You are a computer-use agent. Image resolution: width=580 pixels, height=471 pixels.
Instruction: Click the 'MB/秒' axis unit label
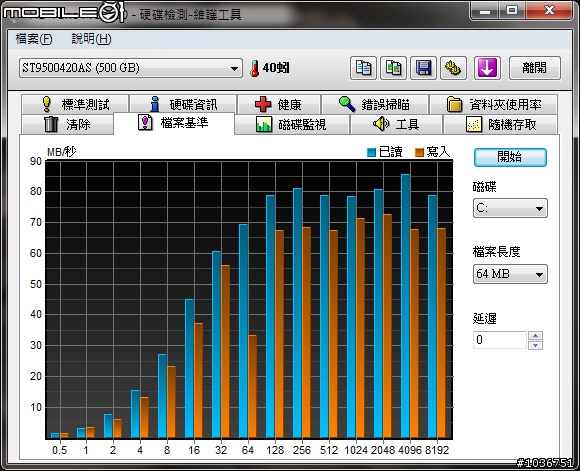tap(61, 152)
